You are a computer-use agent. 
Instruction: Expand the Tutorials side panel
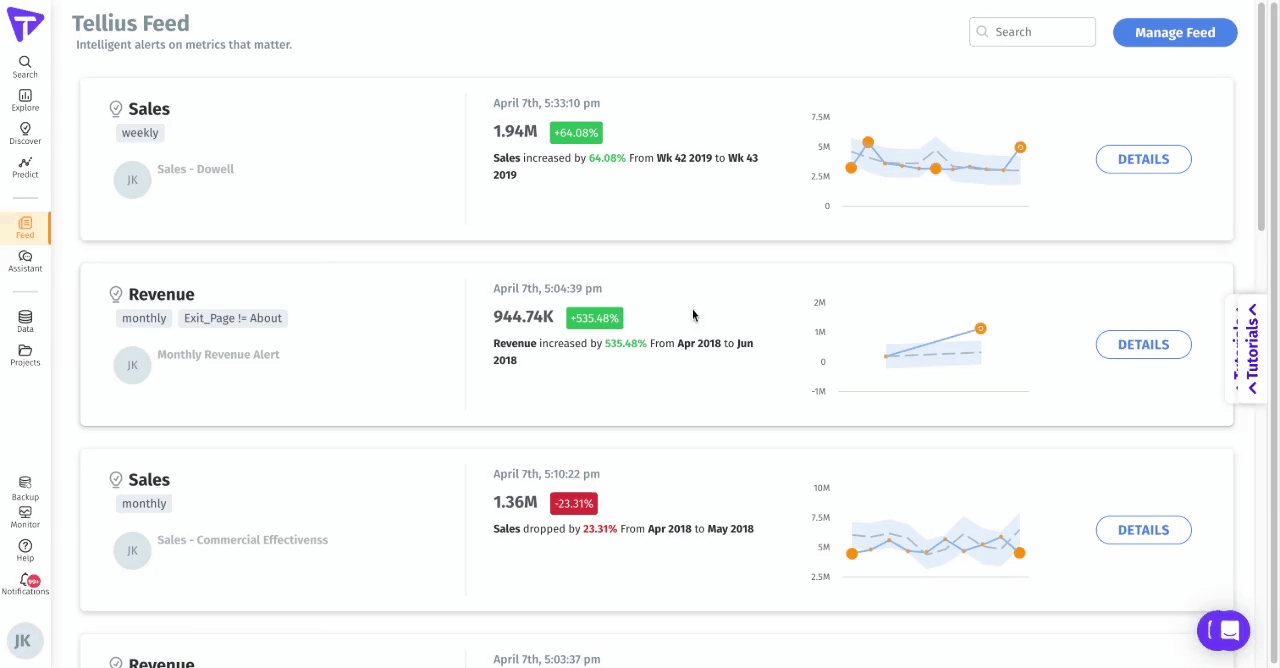[1251, 349]
